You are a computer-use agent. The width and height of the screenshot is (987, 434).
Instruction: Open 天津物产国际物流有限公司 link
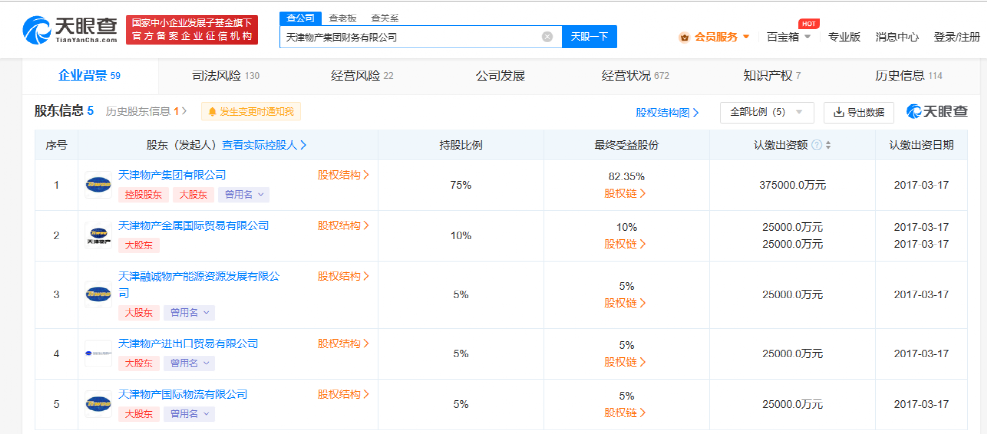[x=183, y=394]
